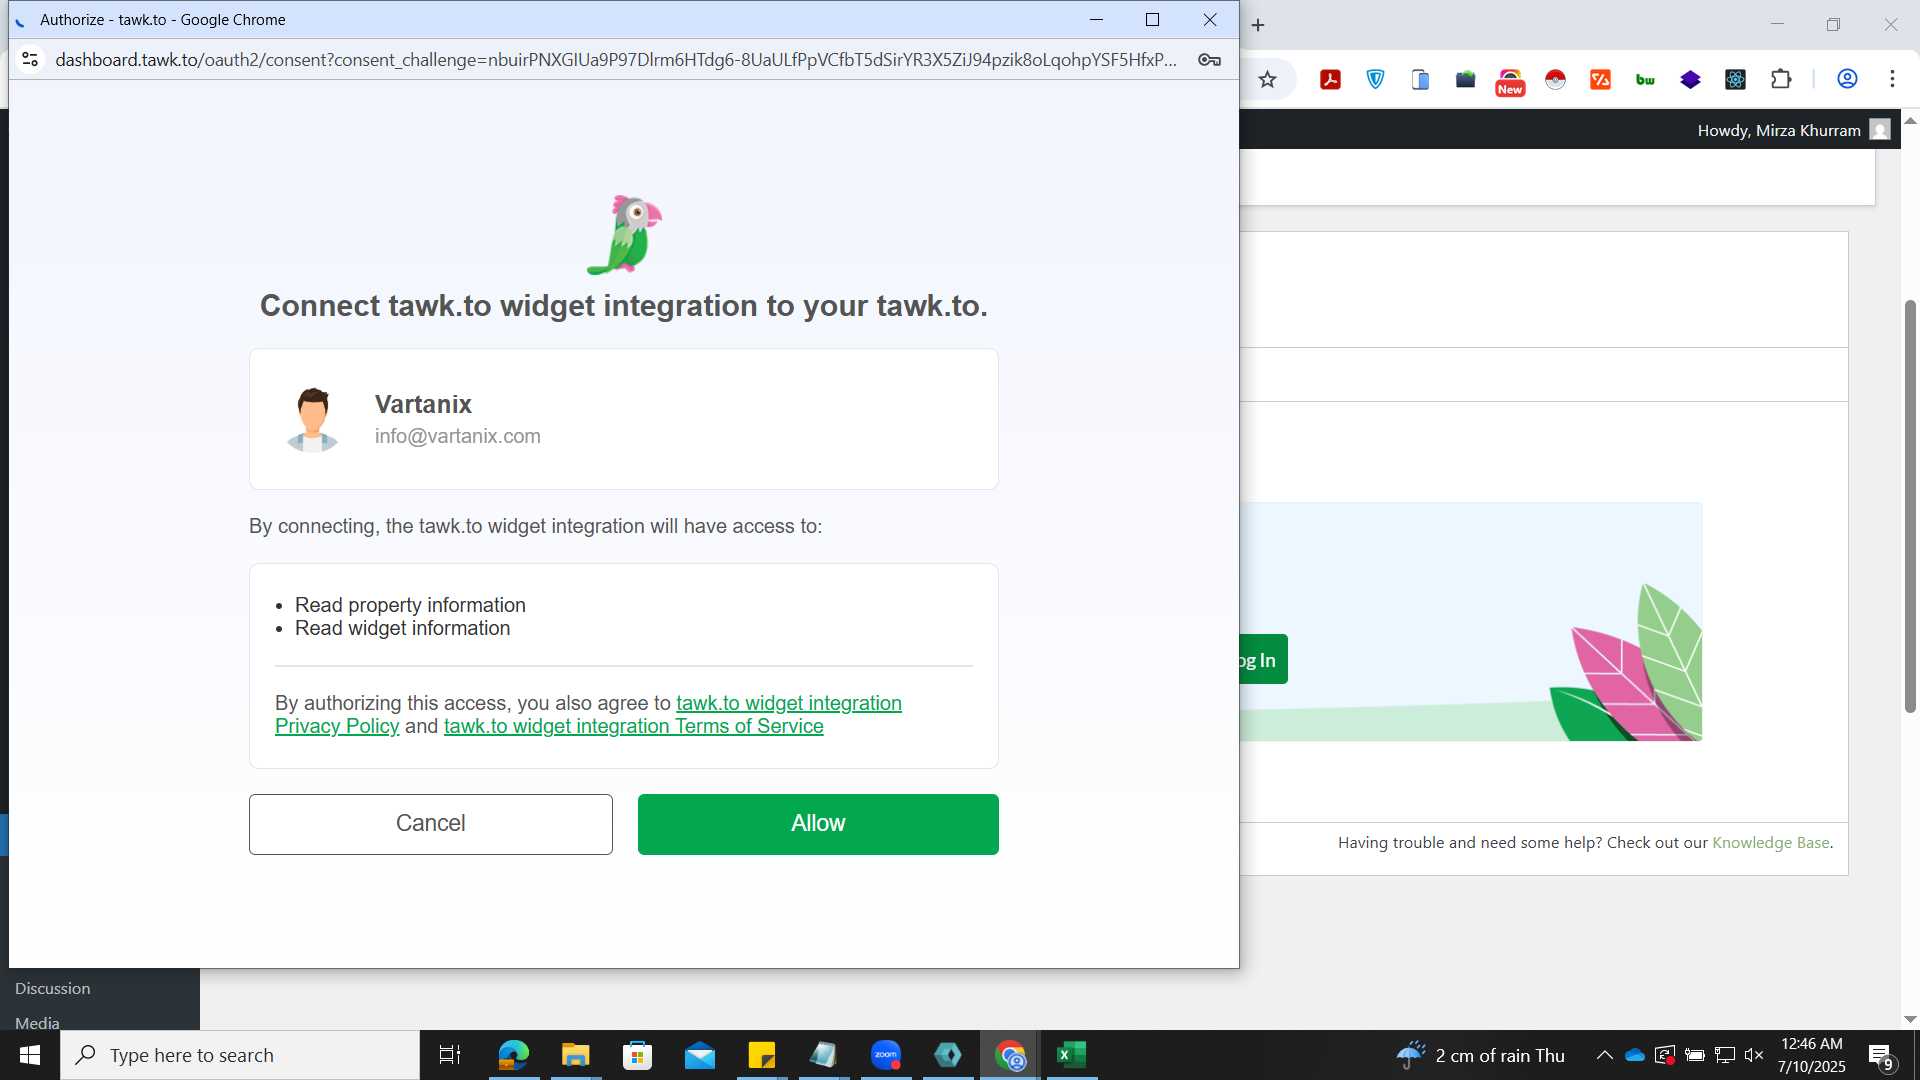The image size is (1920, 1080).
Task: Click the password key icon in the popup address bar
Action: click(x=1209, y=60)
